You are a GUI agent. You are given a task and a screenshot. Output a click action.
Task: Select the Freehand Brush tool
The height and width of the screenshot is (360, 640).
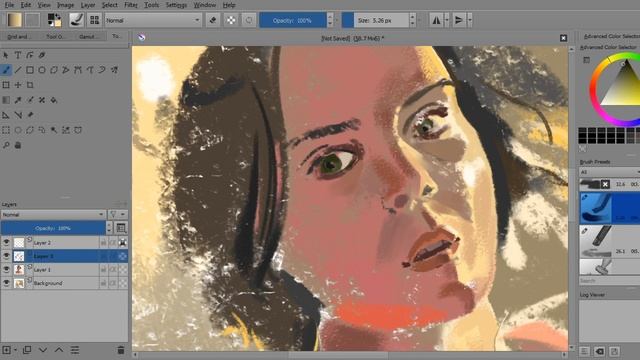click(6, 70)
